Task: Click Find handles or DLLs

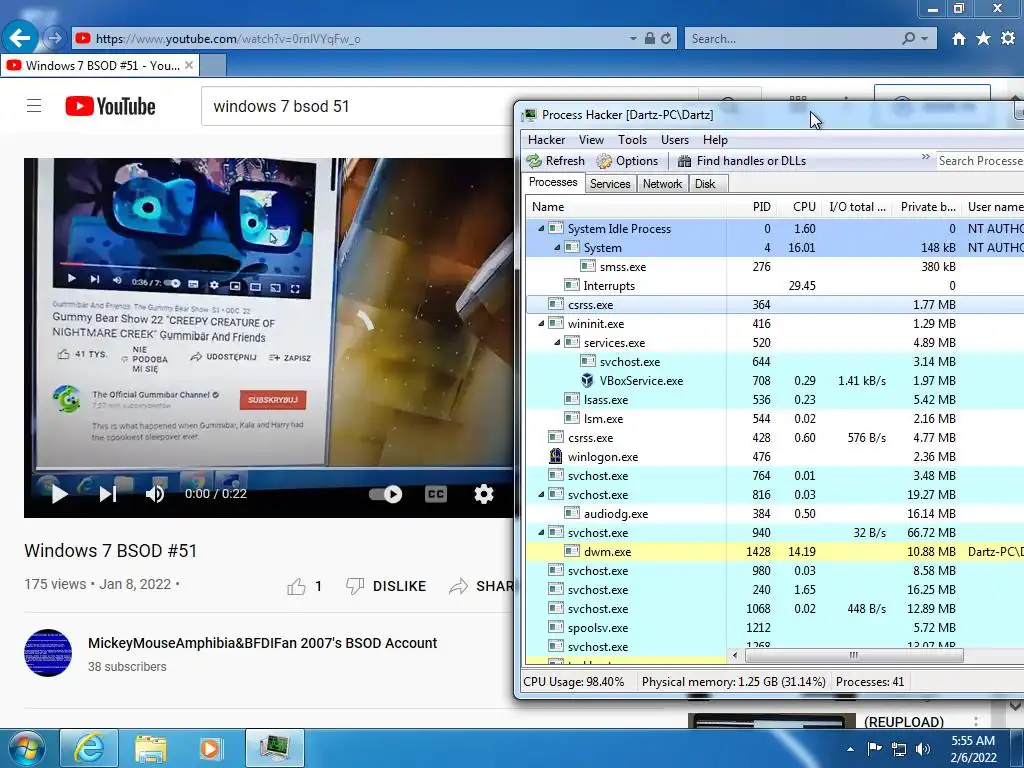Action: [742, 161]
